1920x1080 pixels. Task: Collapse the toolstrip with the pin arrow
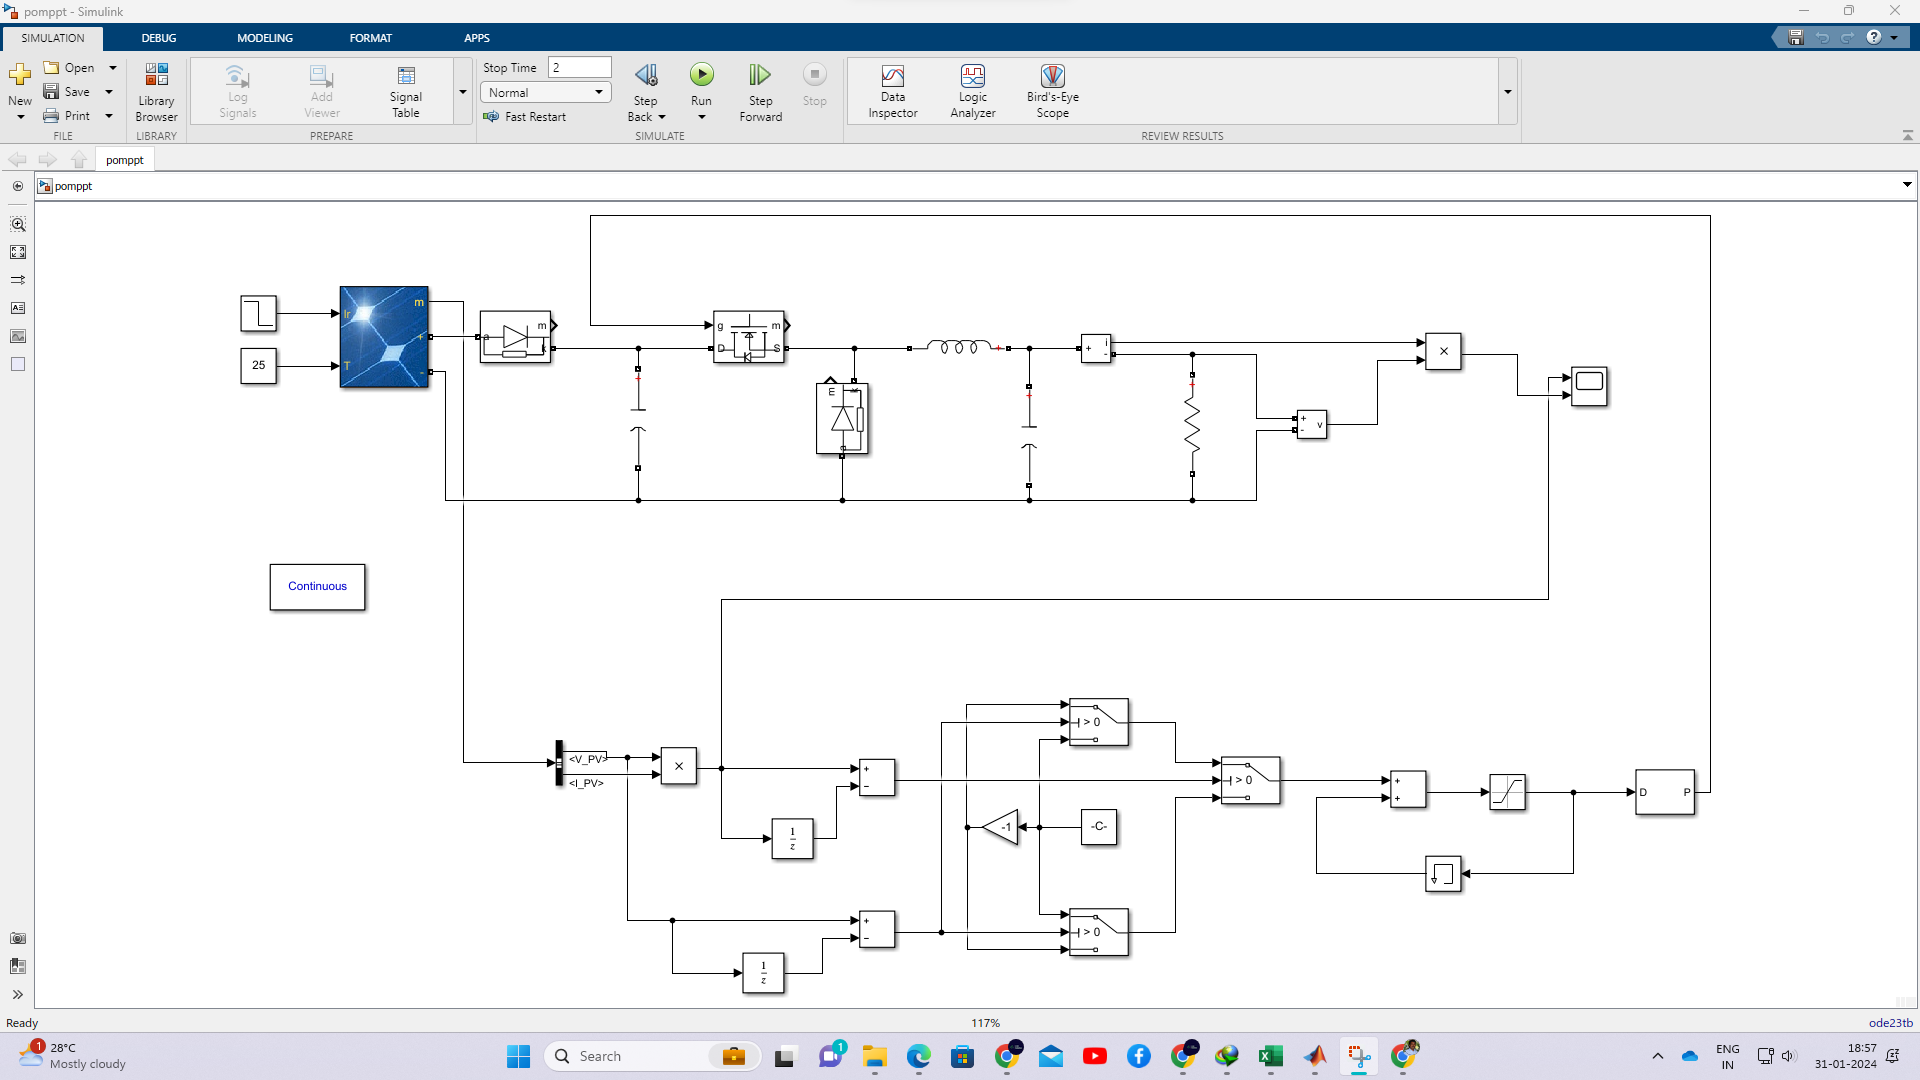coord(1906,135)
